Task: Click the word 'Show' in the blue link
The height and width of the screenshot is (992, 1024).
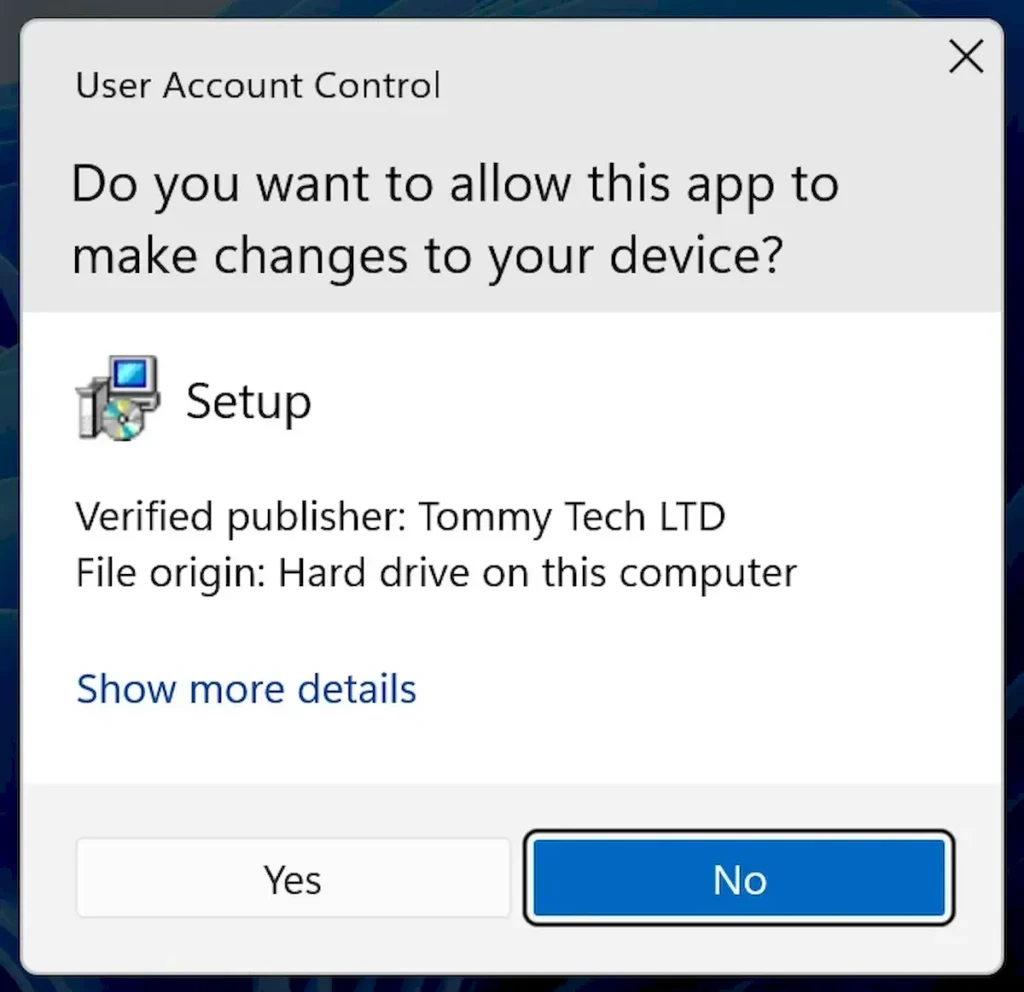Action: [127, 689]
